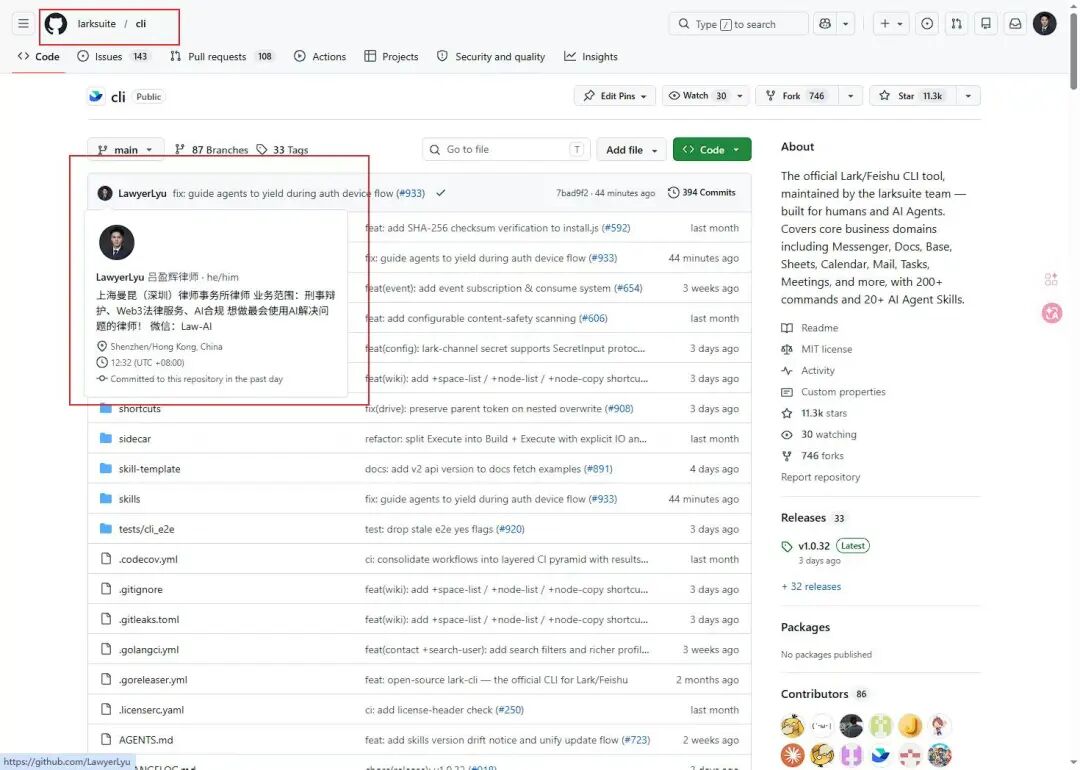Click the 7bad9f2 commit hash
The width and height of the screenshot is (1080, 770).
(x=572, y=193)
